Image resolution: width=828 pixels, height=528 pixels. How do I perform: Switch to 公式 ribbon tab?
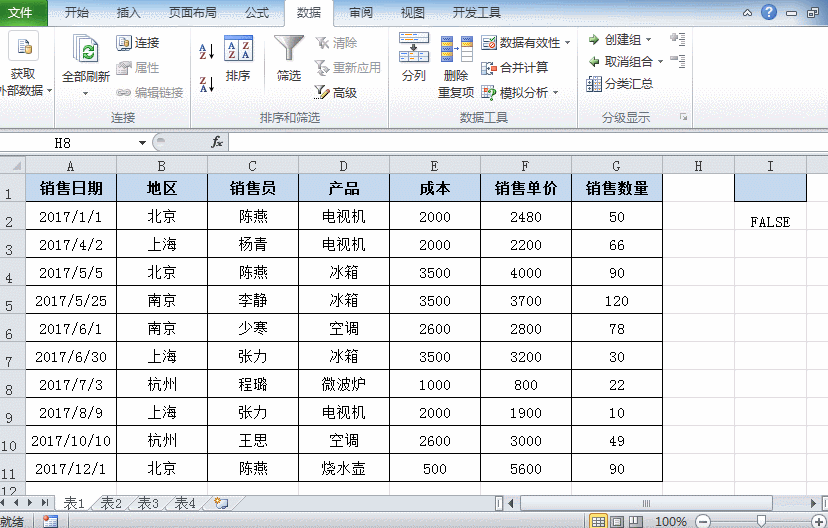click(257, 13)
